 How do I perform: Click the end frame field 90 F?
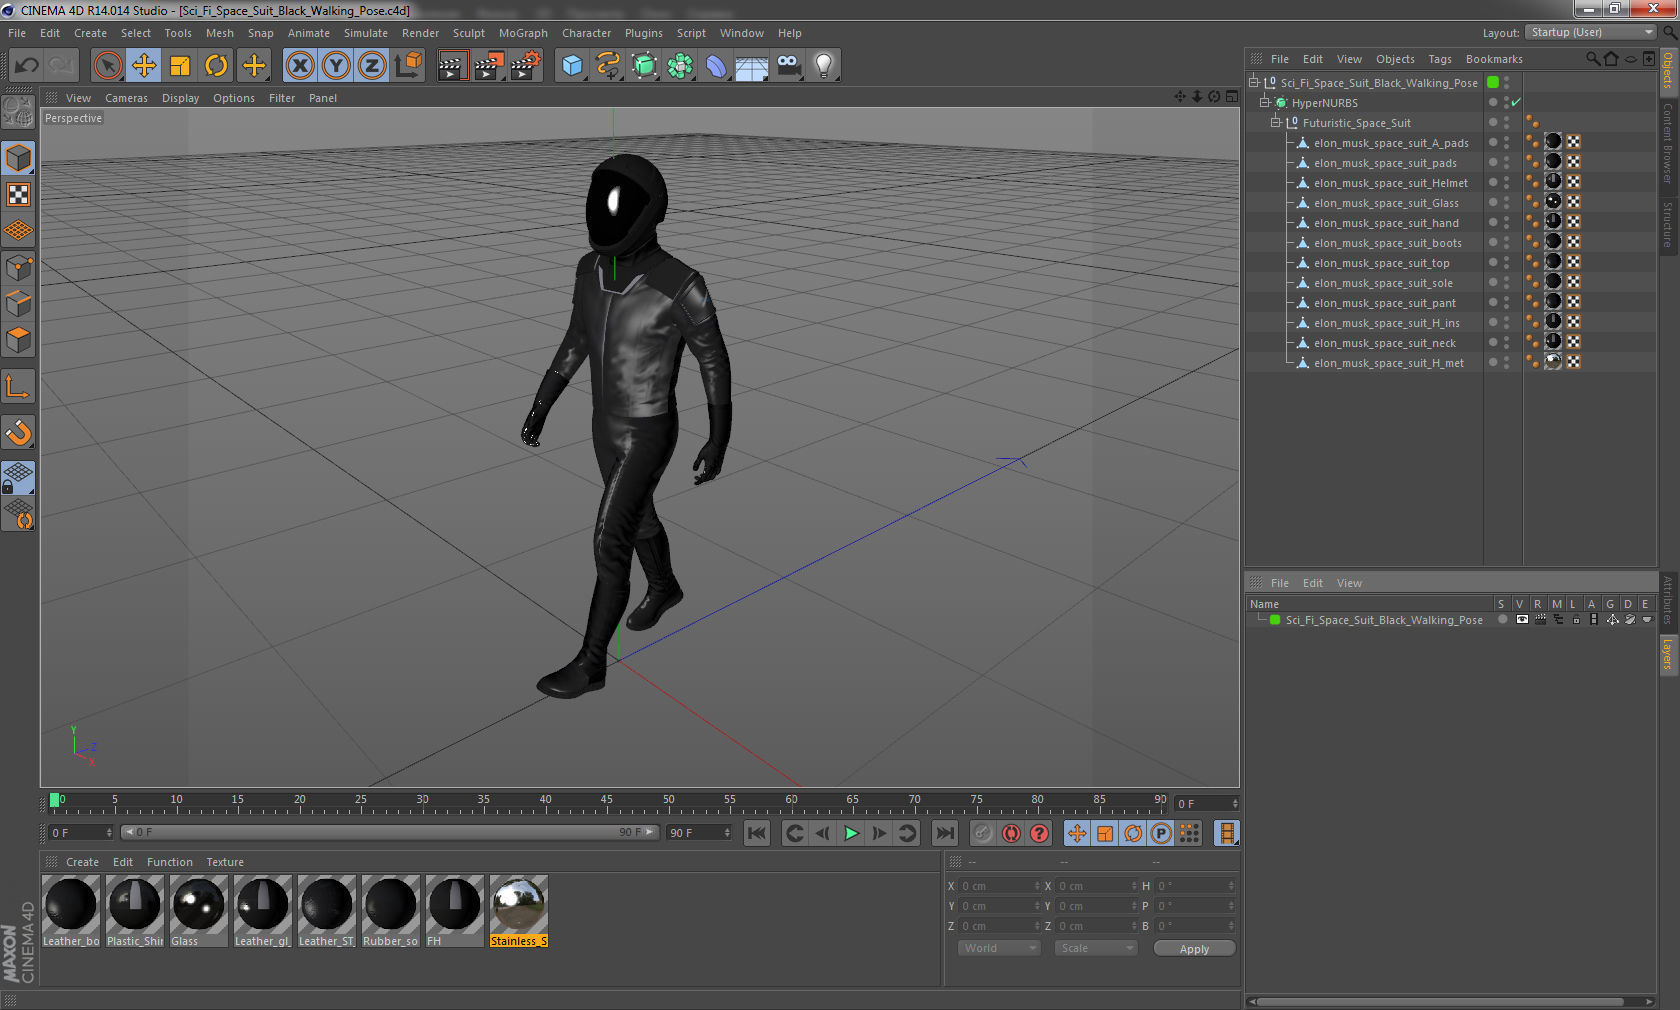(x=699, y=832)
